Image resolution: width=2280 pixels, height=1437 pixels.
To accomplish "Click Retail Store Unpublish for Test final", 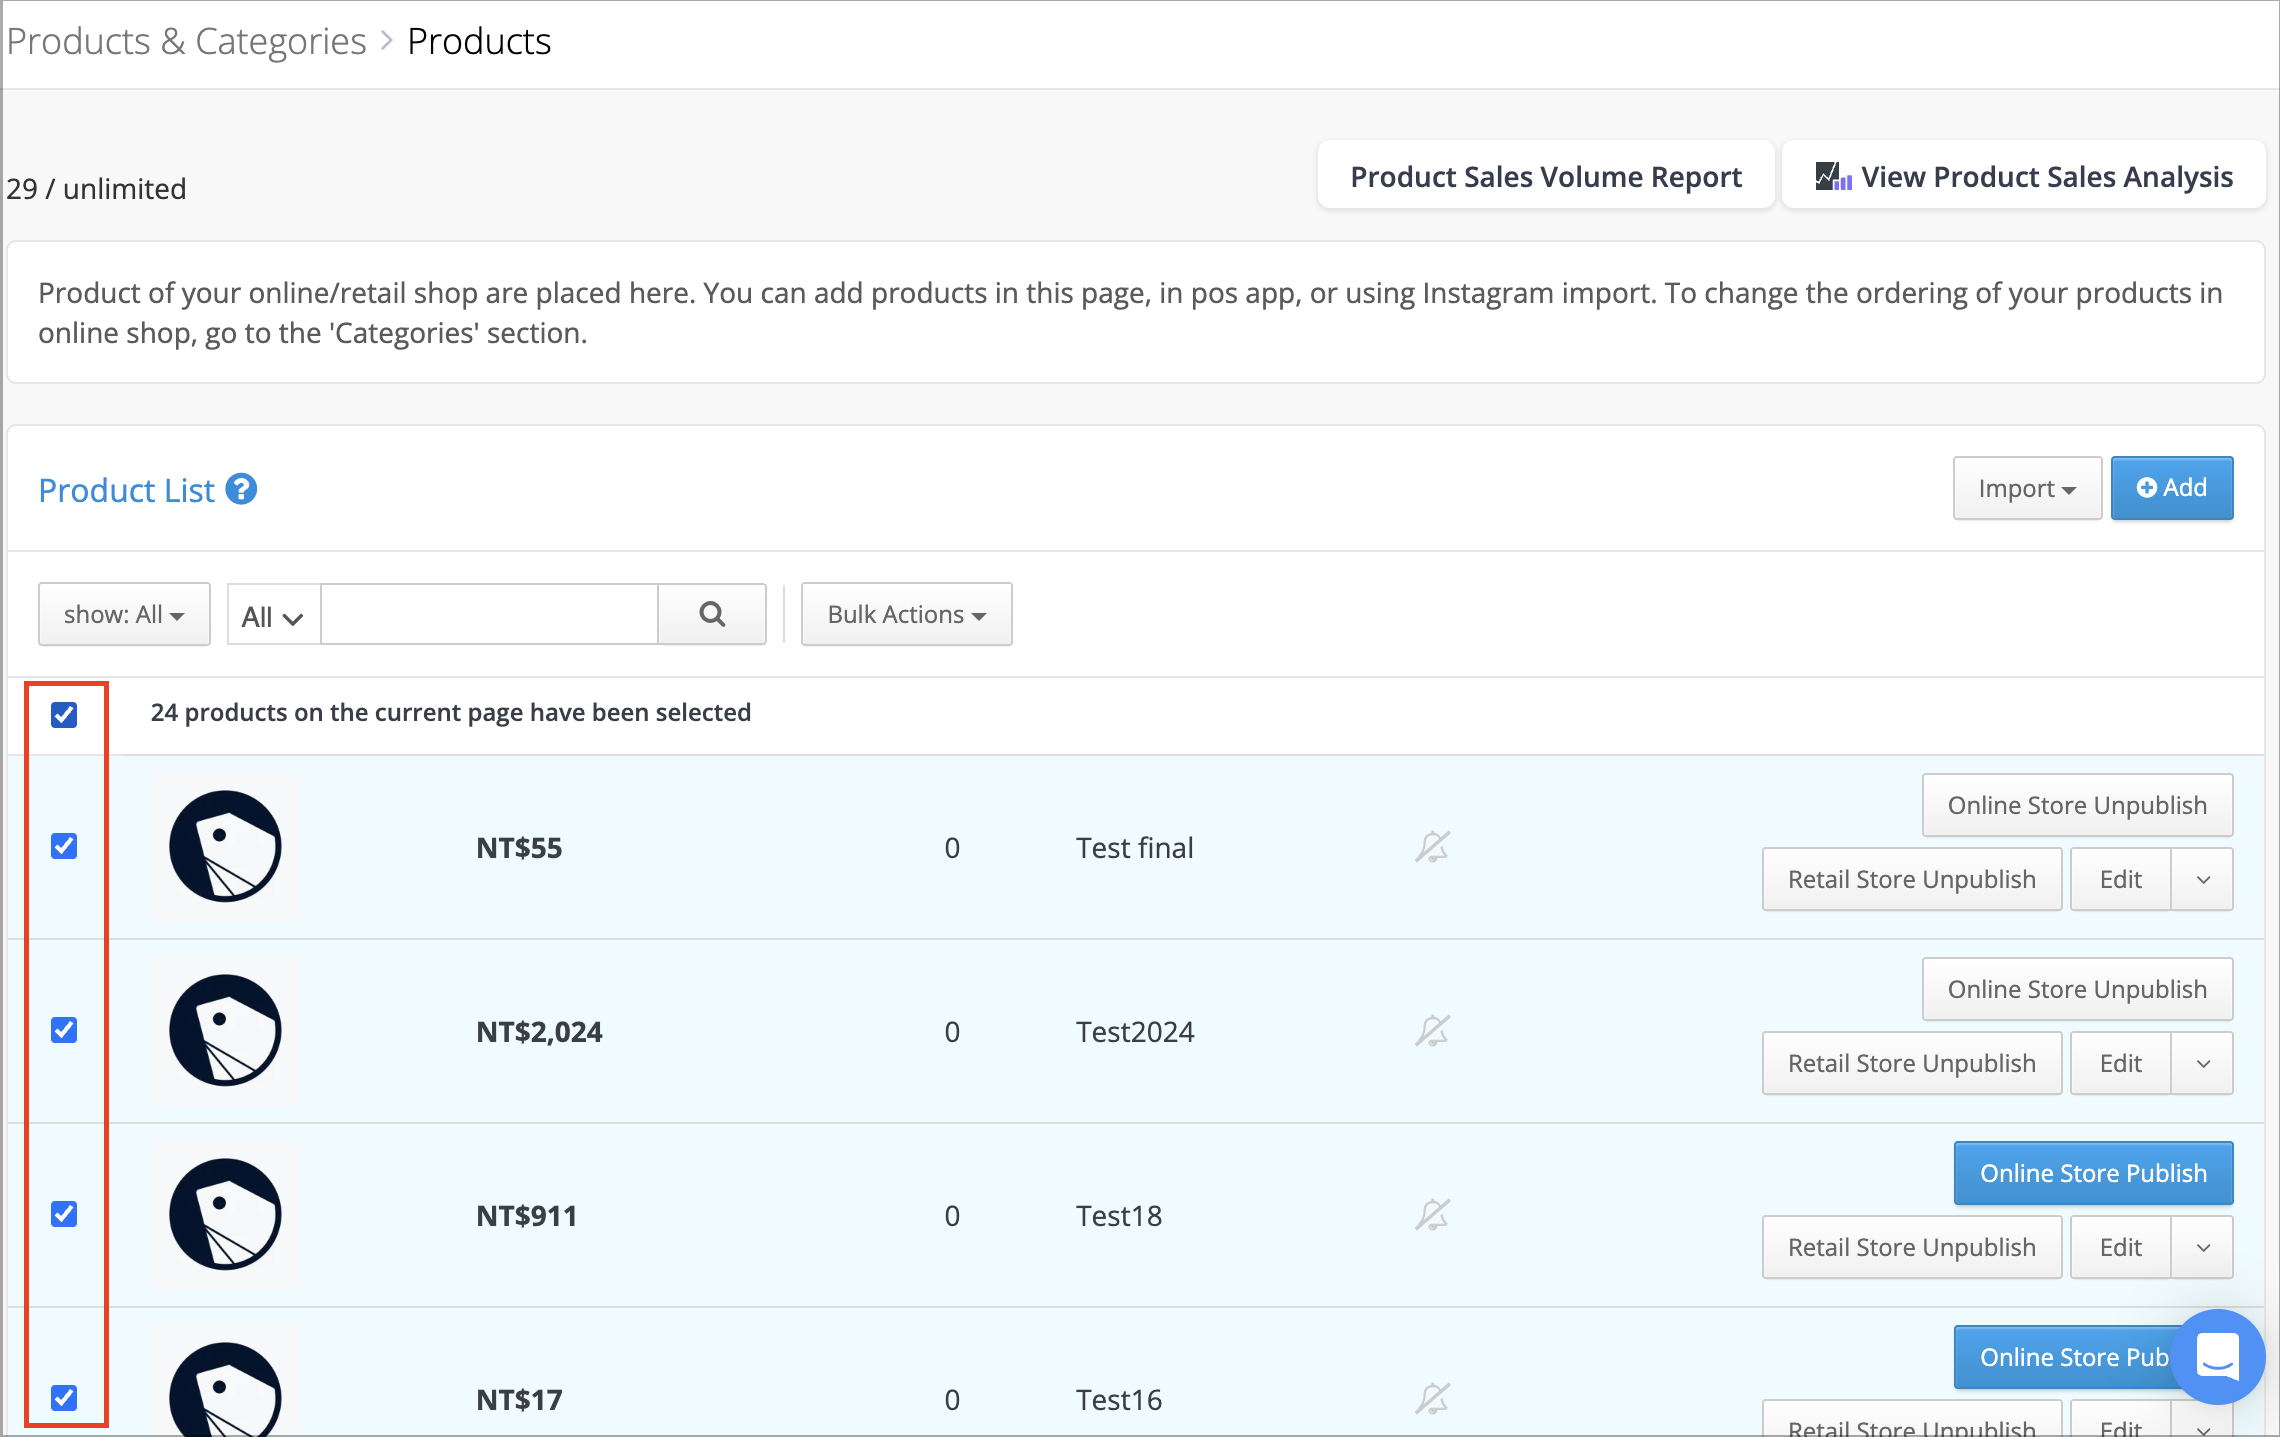I will (x=1912, y=879).
